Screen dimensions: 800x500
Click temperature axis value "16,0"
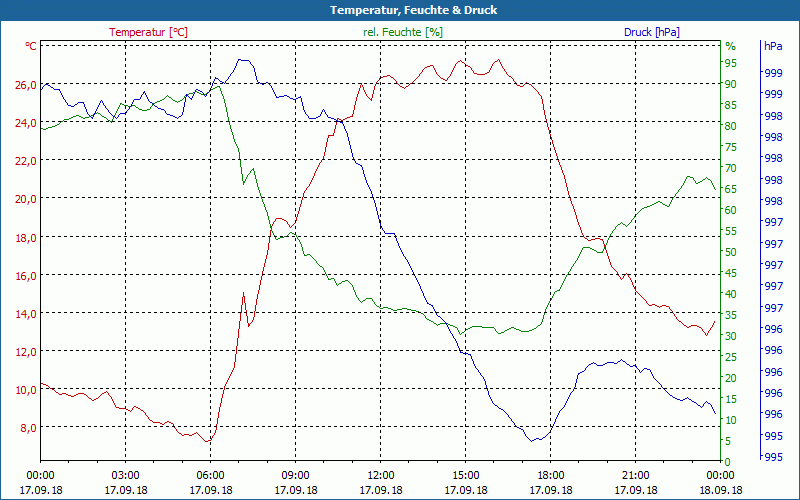click(x=26, y=276)
